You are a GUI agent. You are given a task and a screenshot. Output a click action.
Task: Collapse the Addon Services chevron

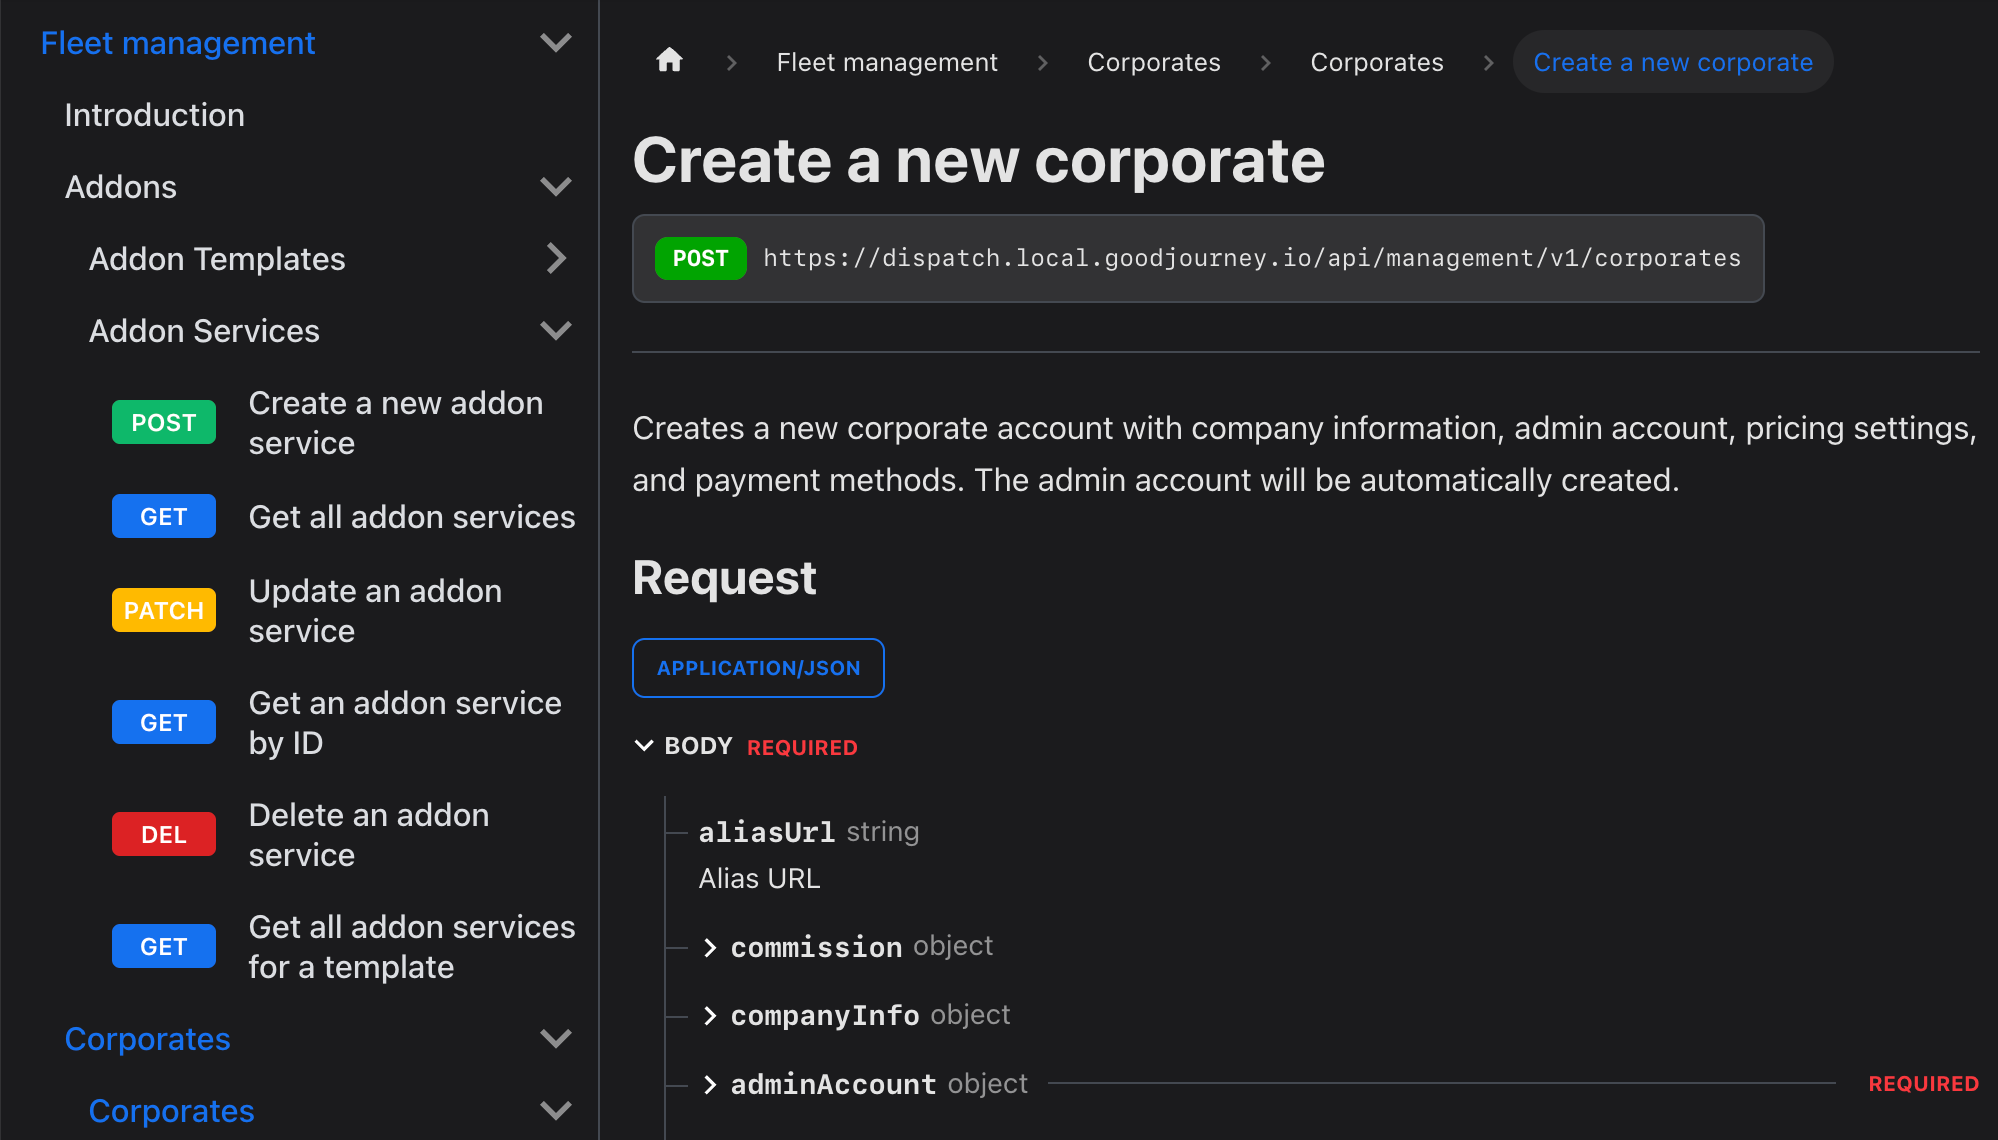555,331
